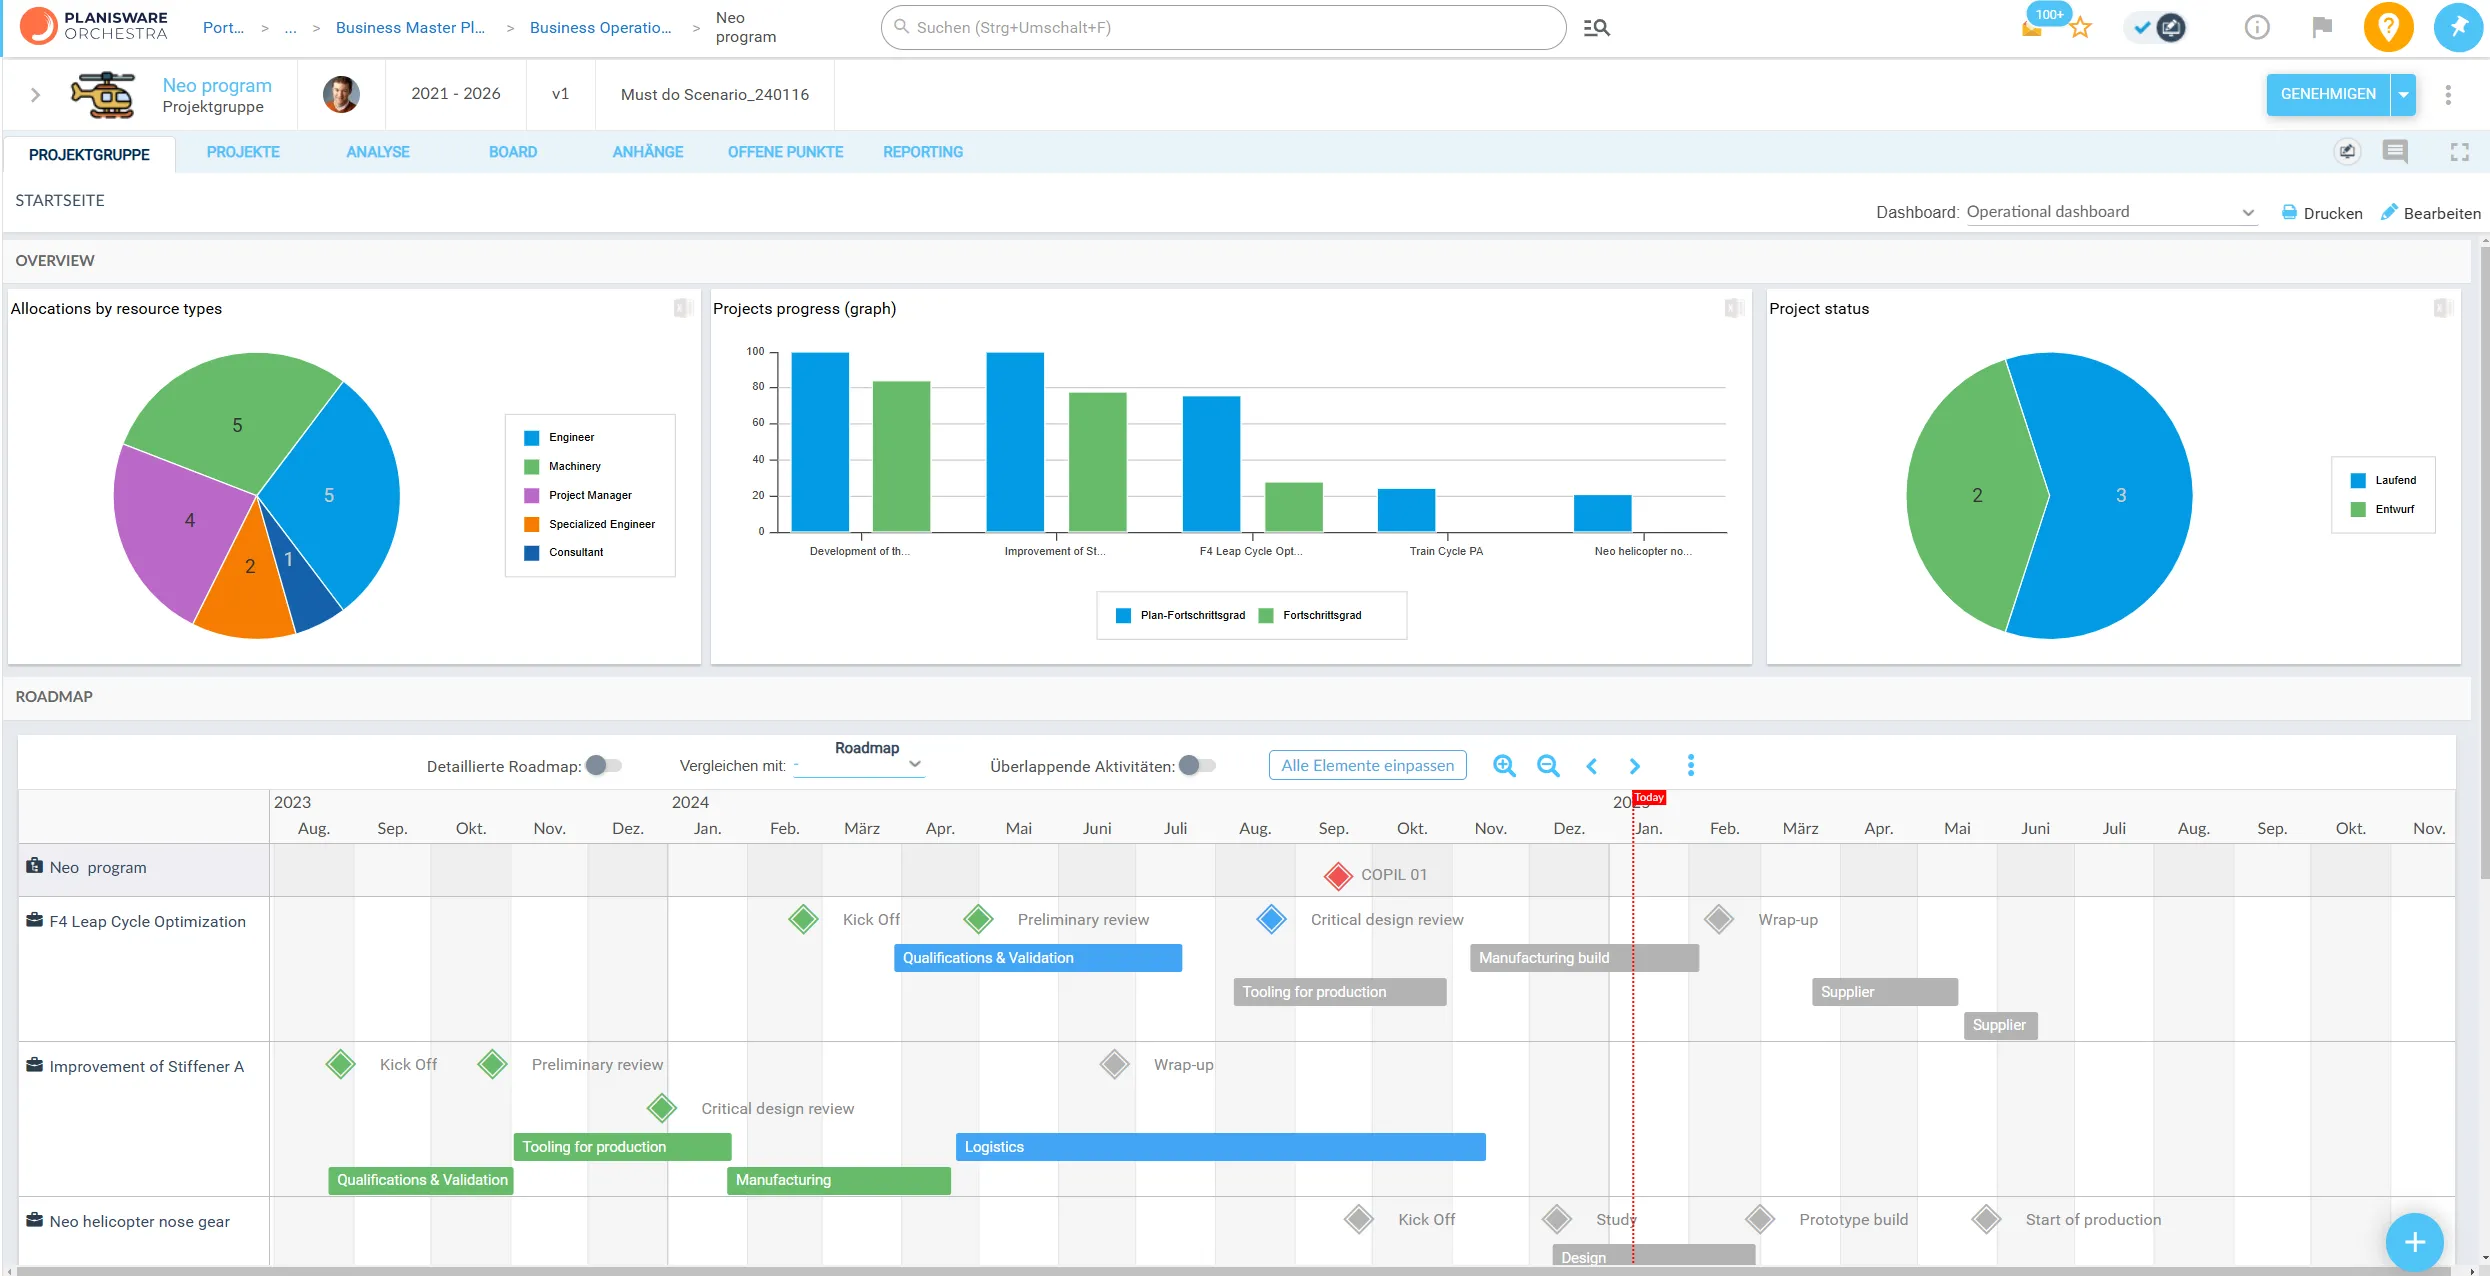The height and width of the screenshot is (1276, 2490).
Task: Click Alle Elemente einpassen
Action: pyautogui.click(x=1367, y=764)
